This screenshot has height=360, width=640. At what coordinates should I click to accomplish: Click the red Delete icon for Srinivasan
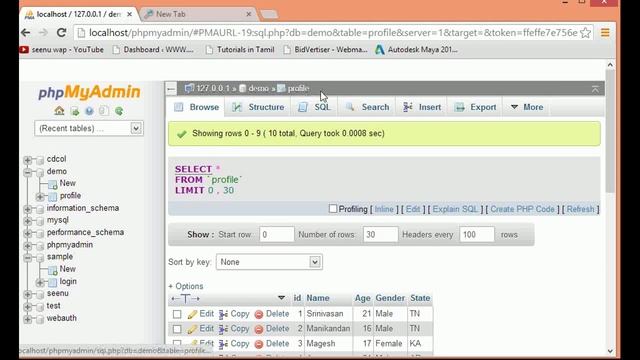tap(259, 314)
